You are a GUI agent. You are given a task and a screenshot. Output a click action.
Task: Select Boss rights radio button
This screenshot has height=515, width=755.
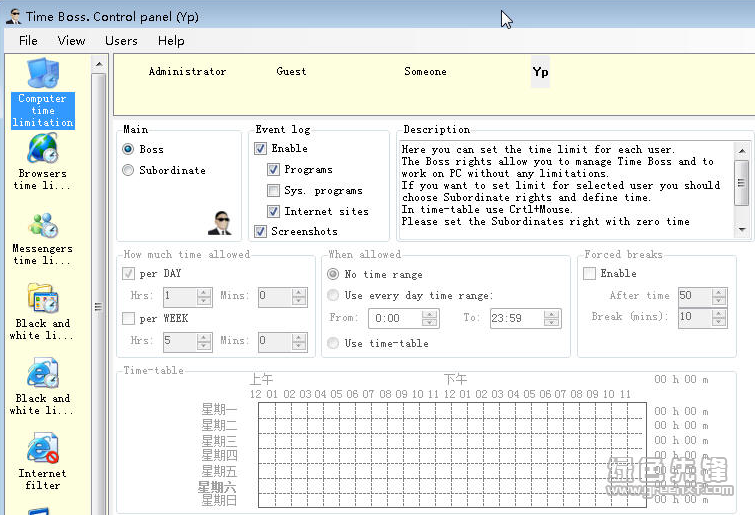128,149
